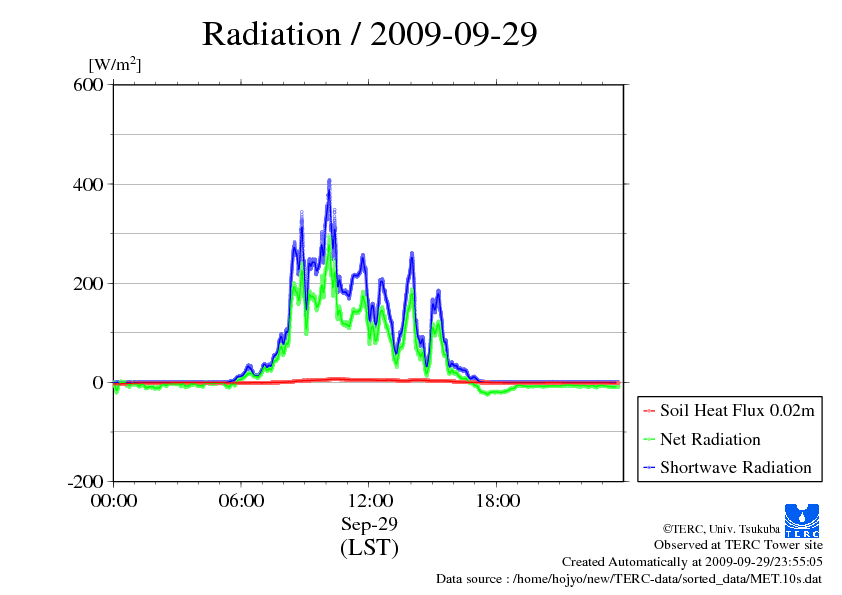Click the (LST) timezone label
The width and height of the screenshot is (842, 595).
tap(369, 547)
